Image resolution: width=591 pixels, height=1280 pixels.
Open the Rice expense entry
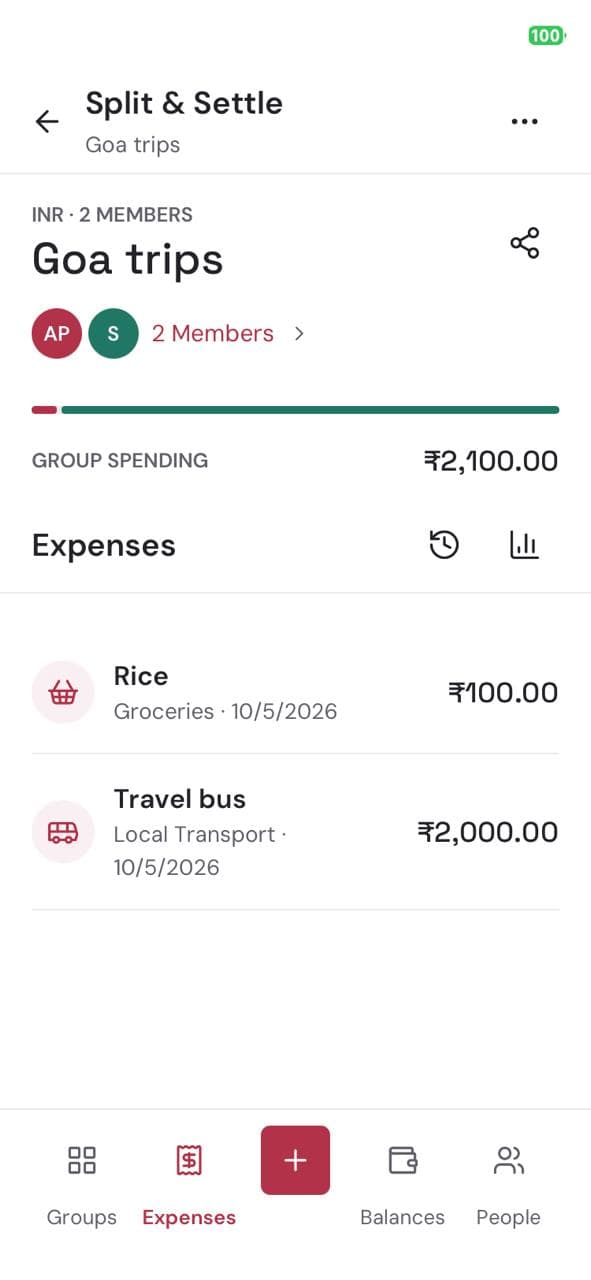point(295,693)
